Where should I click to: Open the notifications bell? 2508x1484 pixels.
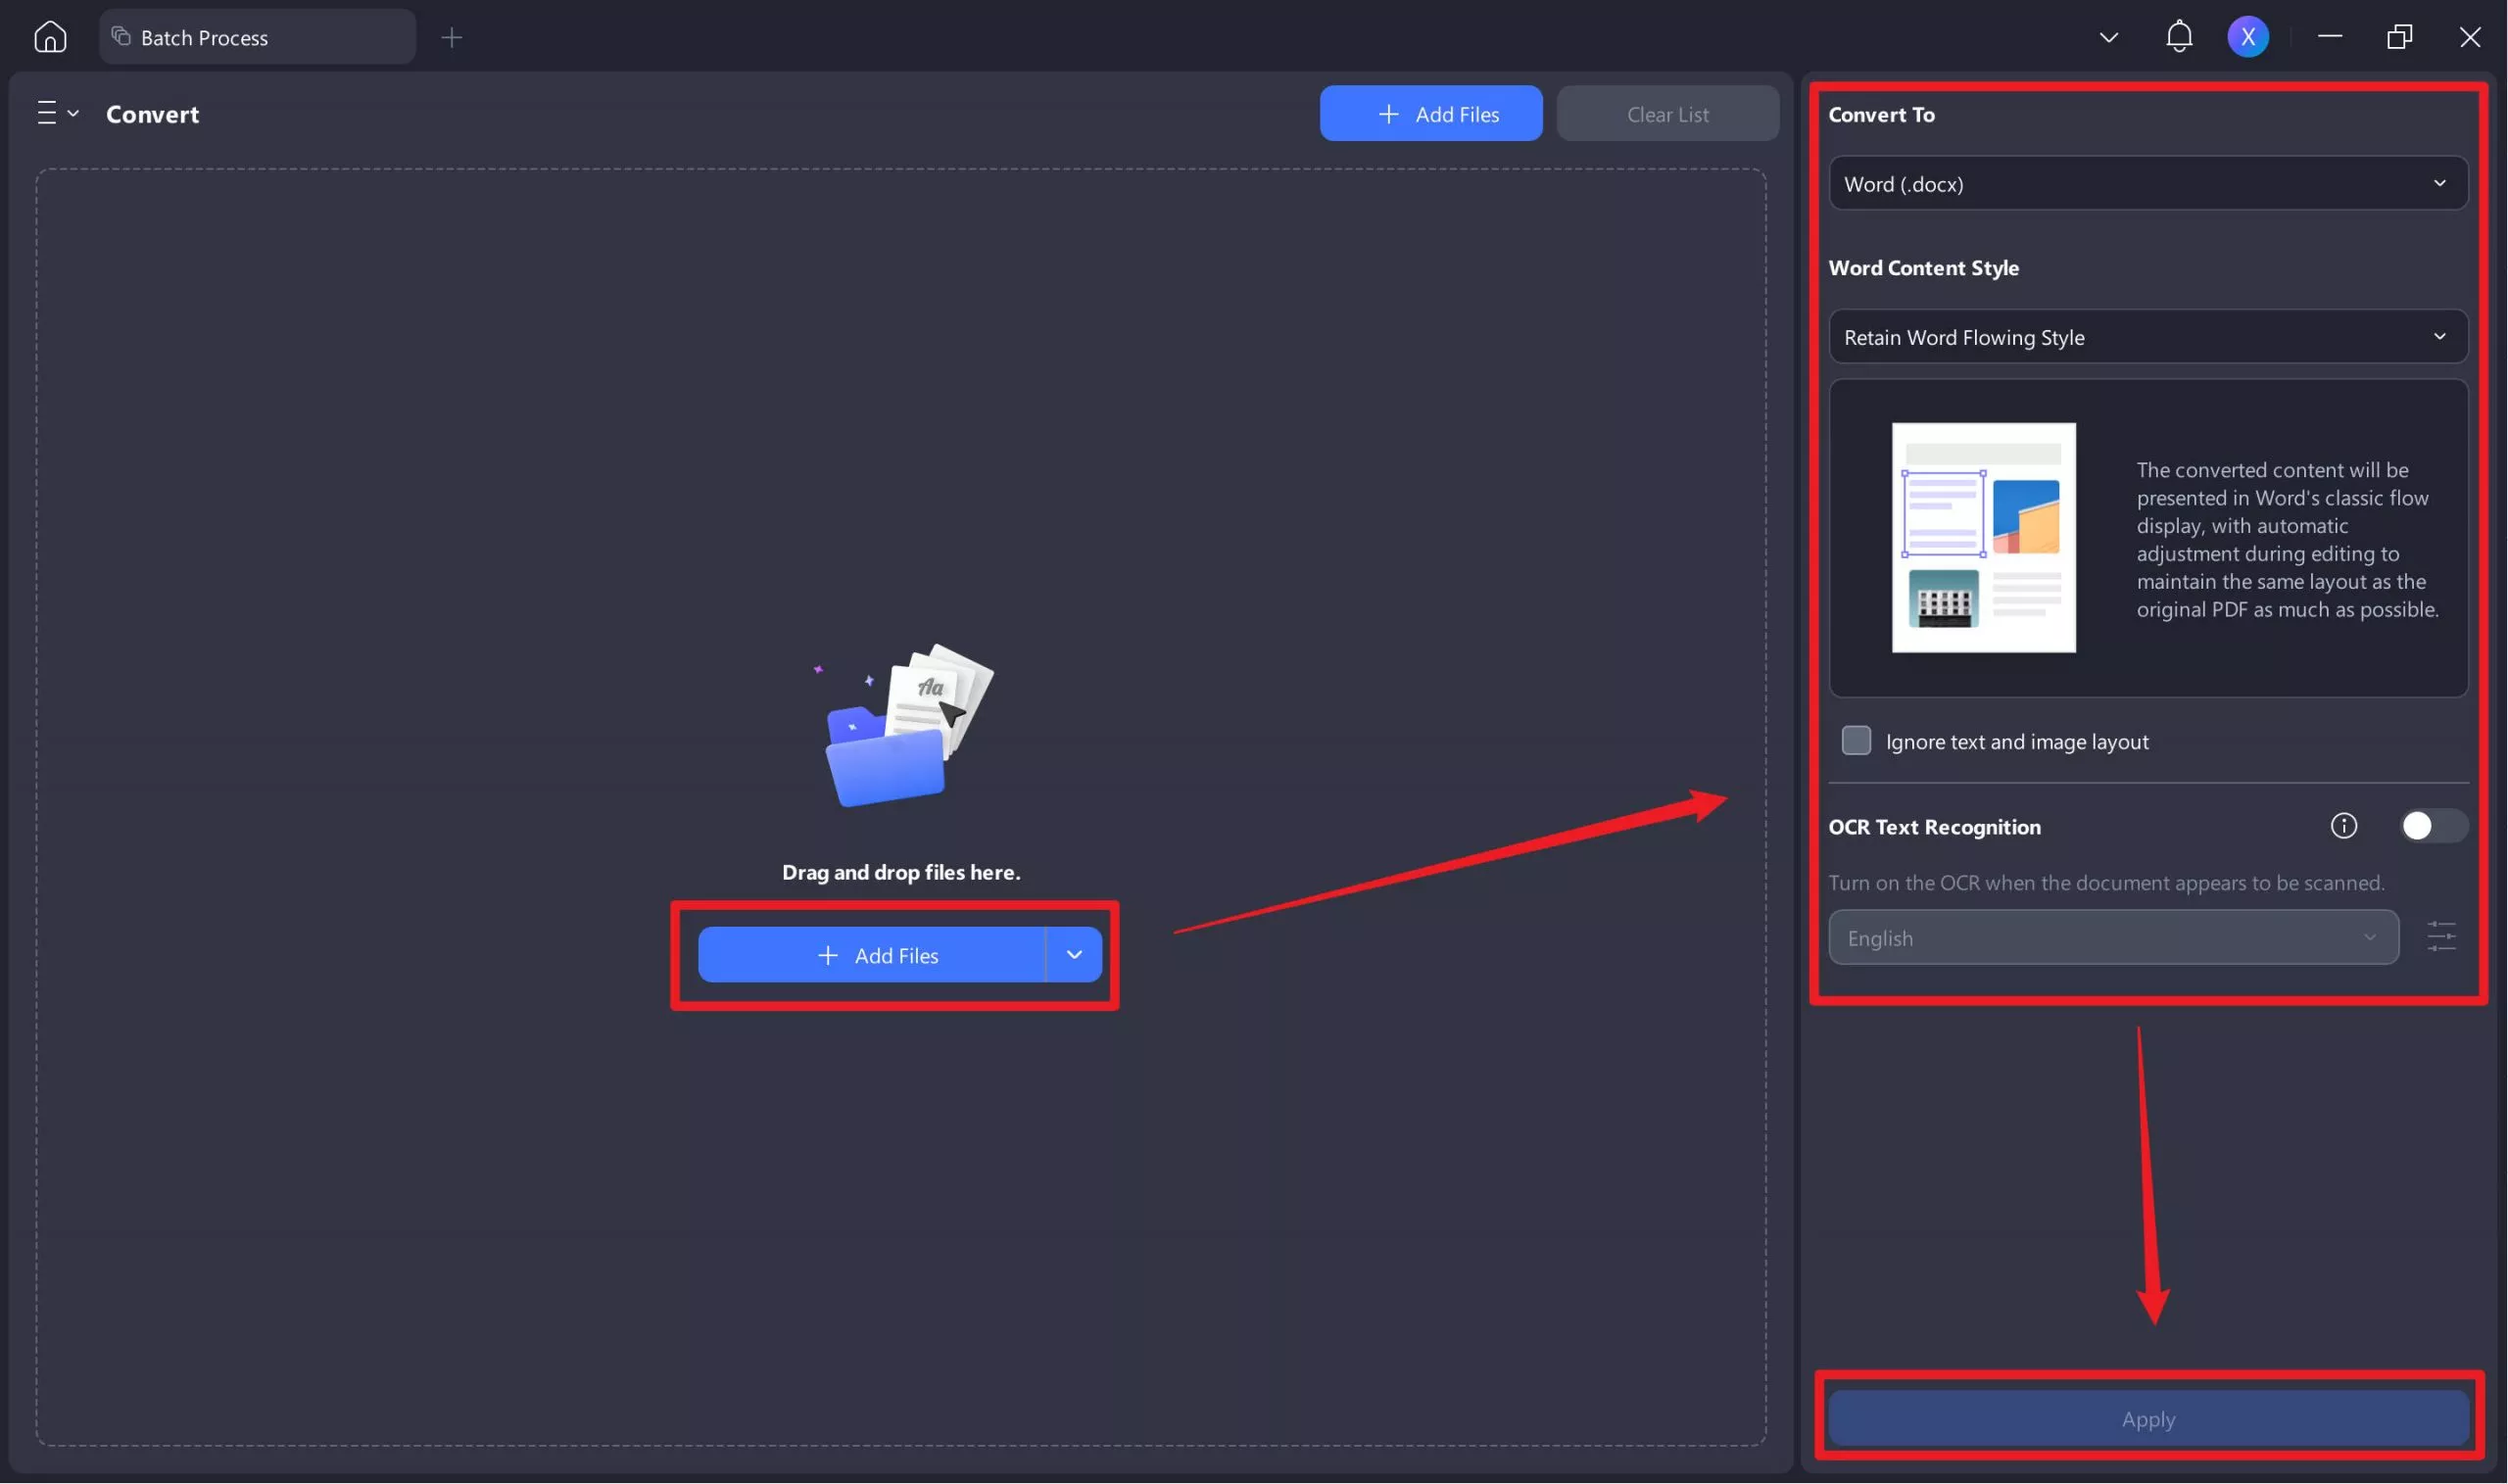click(x=2178, y=37)
